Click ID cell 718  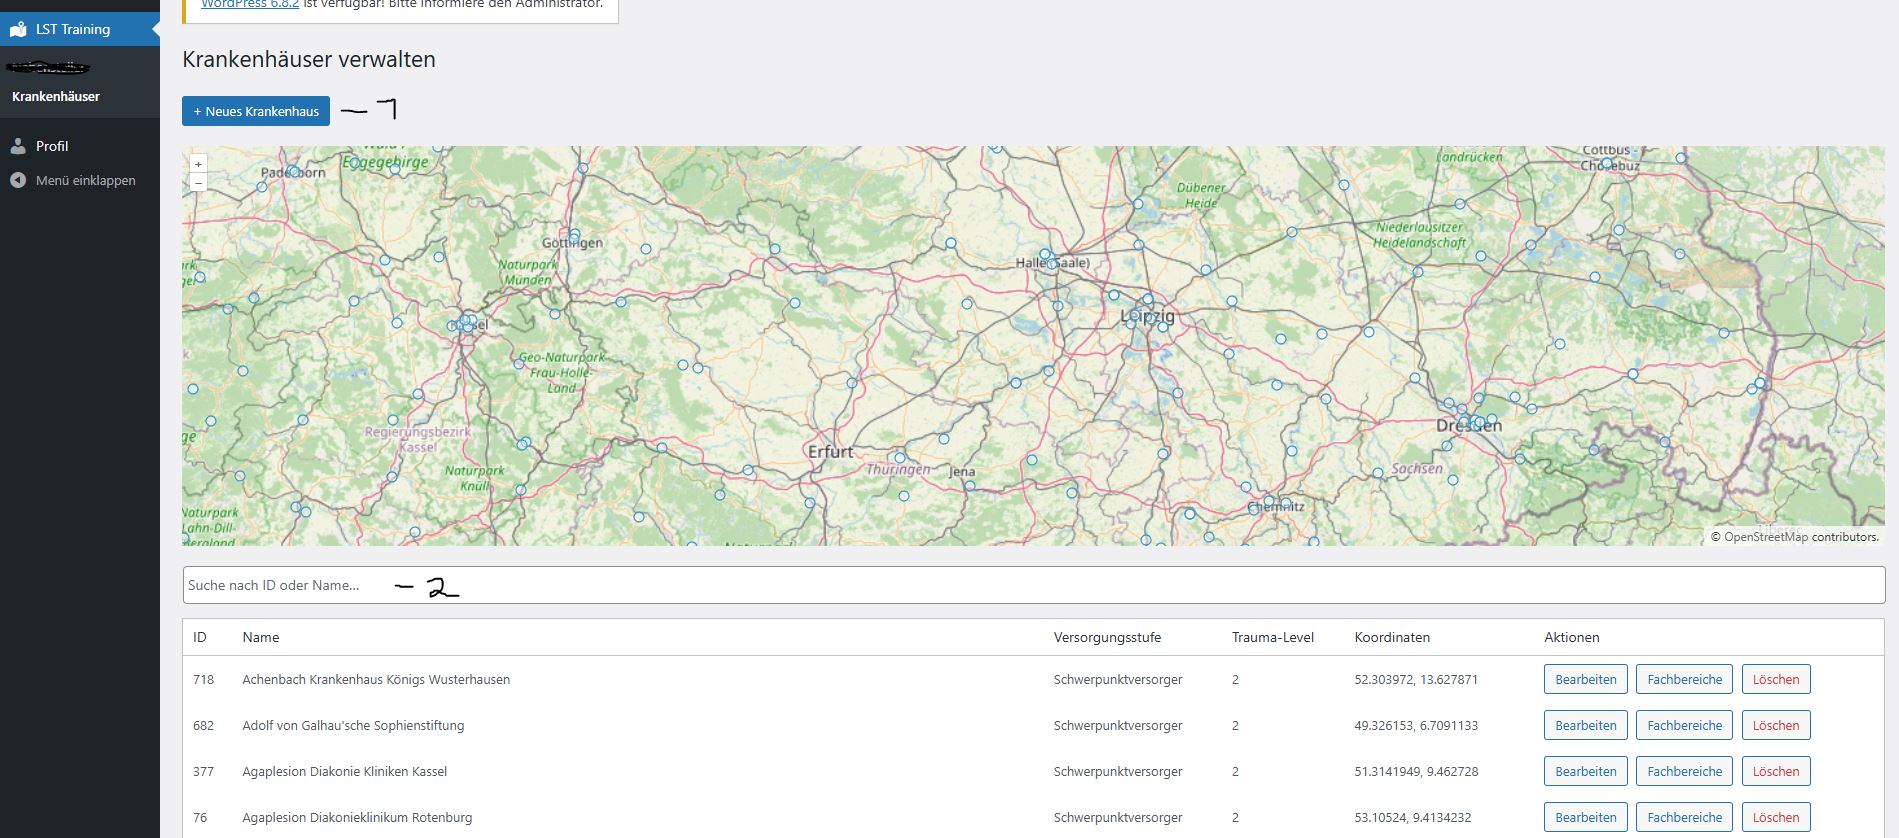pyautogui.click(x=204, y=679)
